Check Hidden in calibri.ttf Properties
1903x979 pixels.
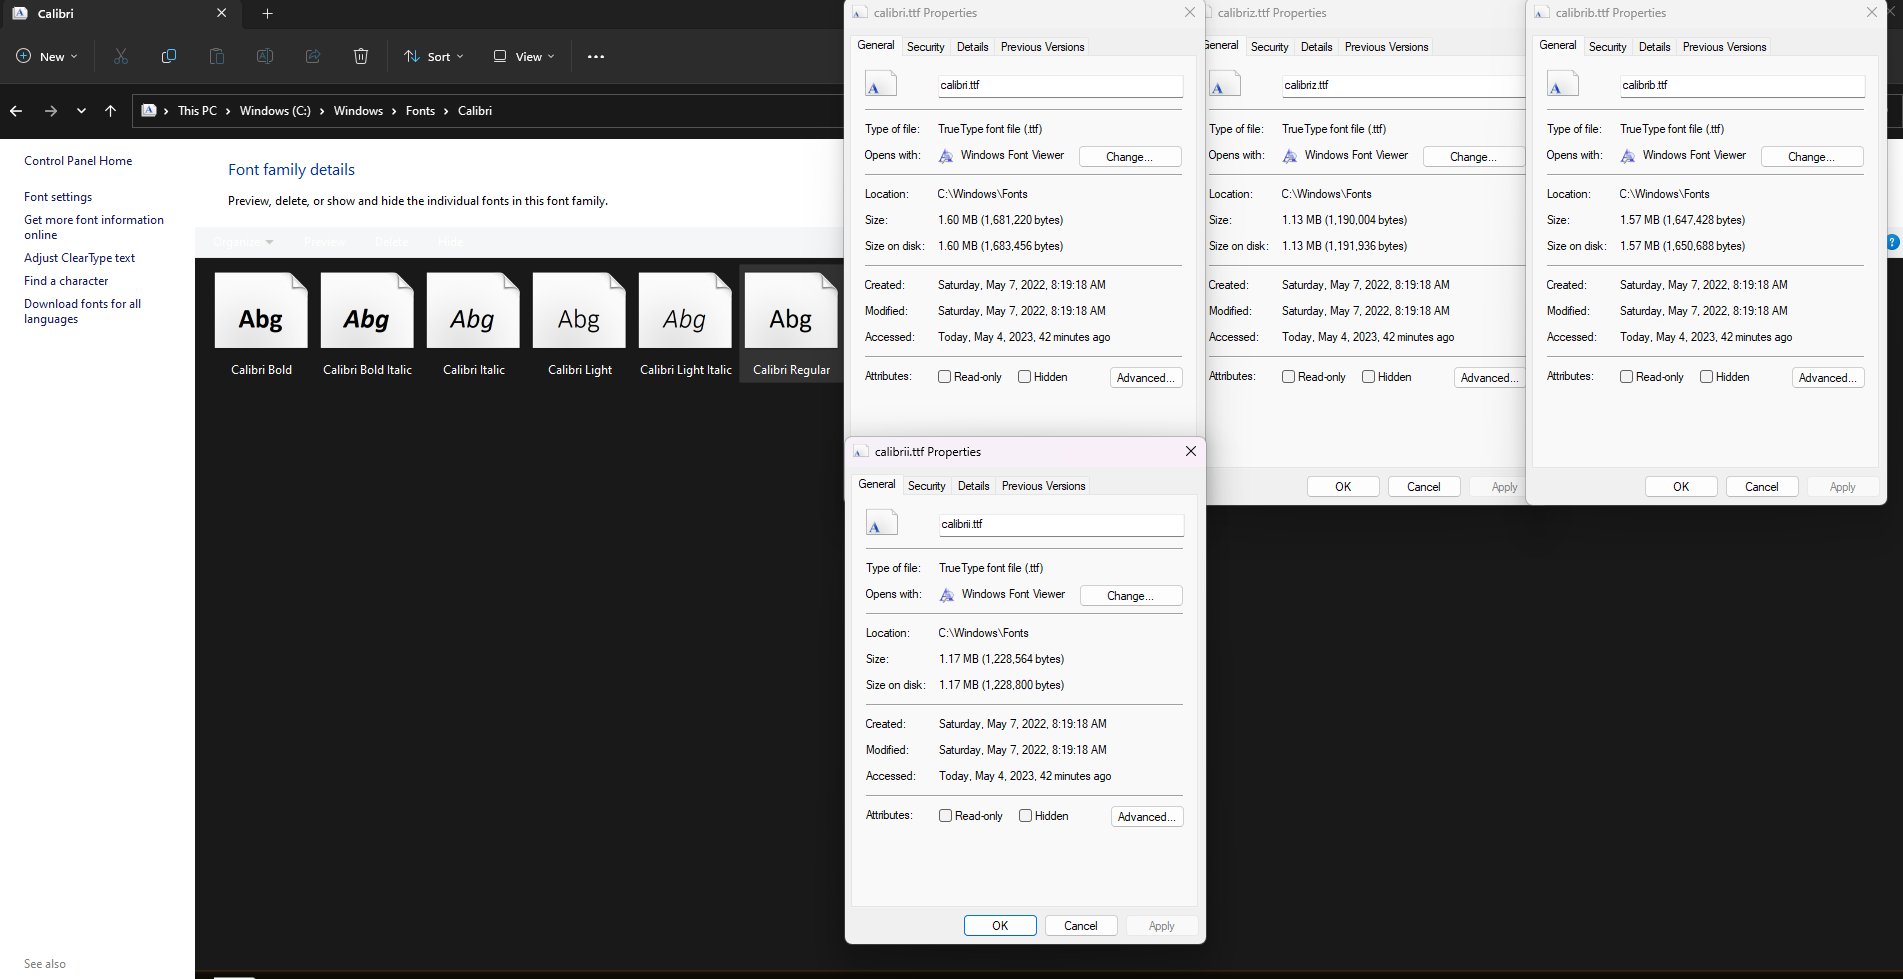(1024, 377)
